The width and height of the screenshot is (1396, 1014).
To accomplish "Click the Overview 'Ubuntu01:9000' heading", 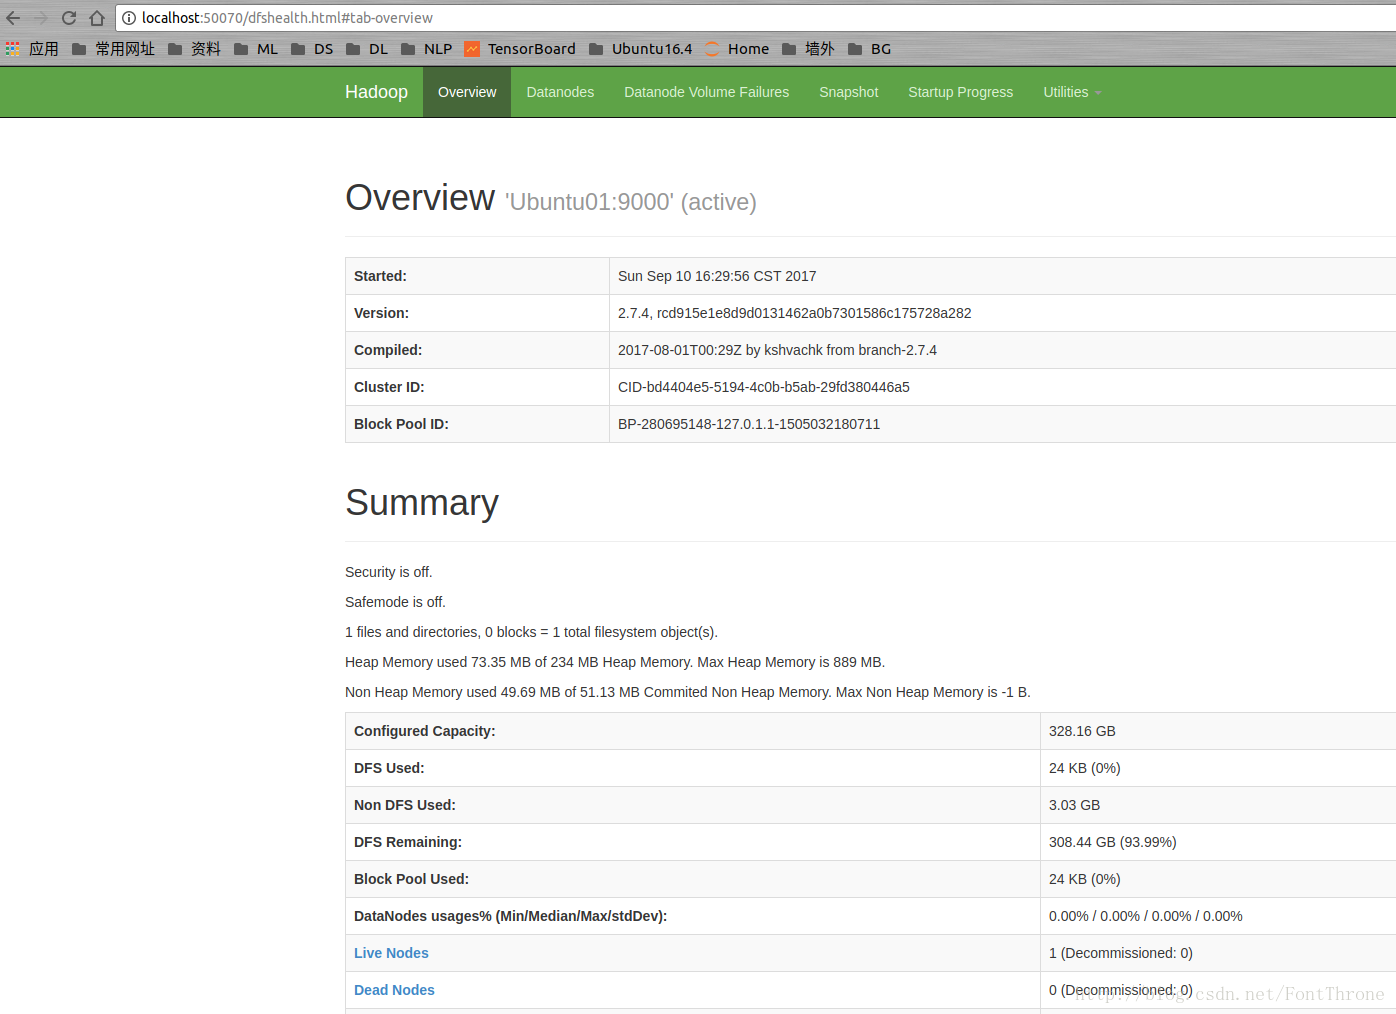I will point(551,198).
